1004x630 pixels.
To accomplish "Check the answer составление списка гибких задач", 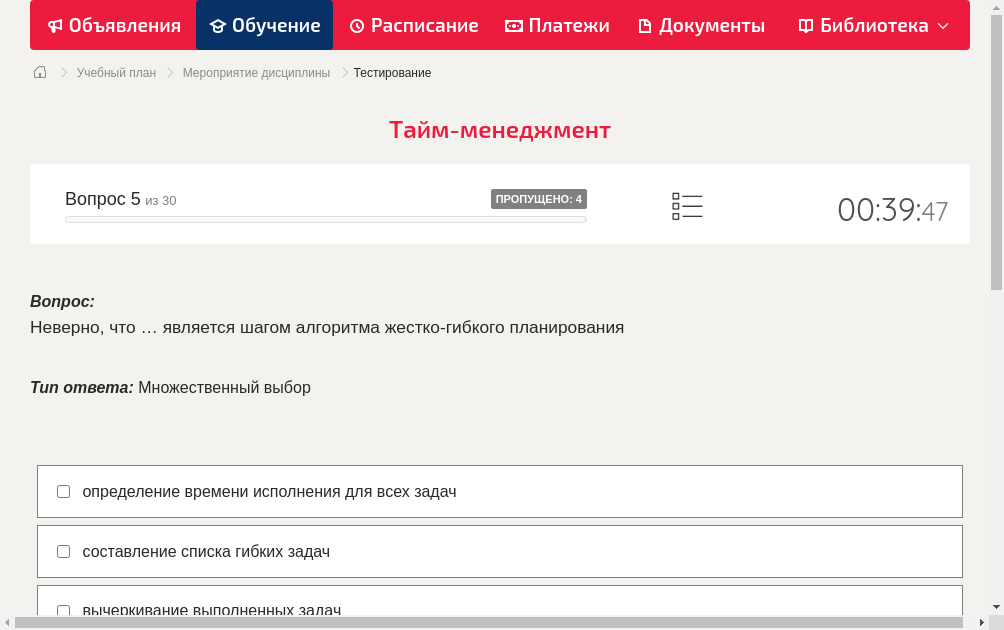I will [x=63, y=551].
